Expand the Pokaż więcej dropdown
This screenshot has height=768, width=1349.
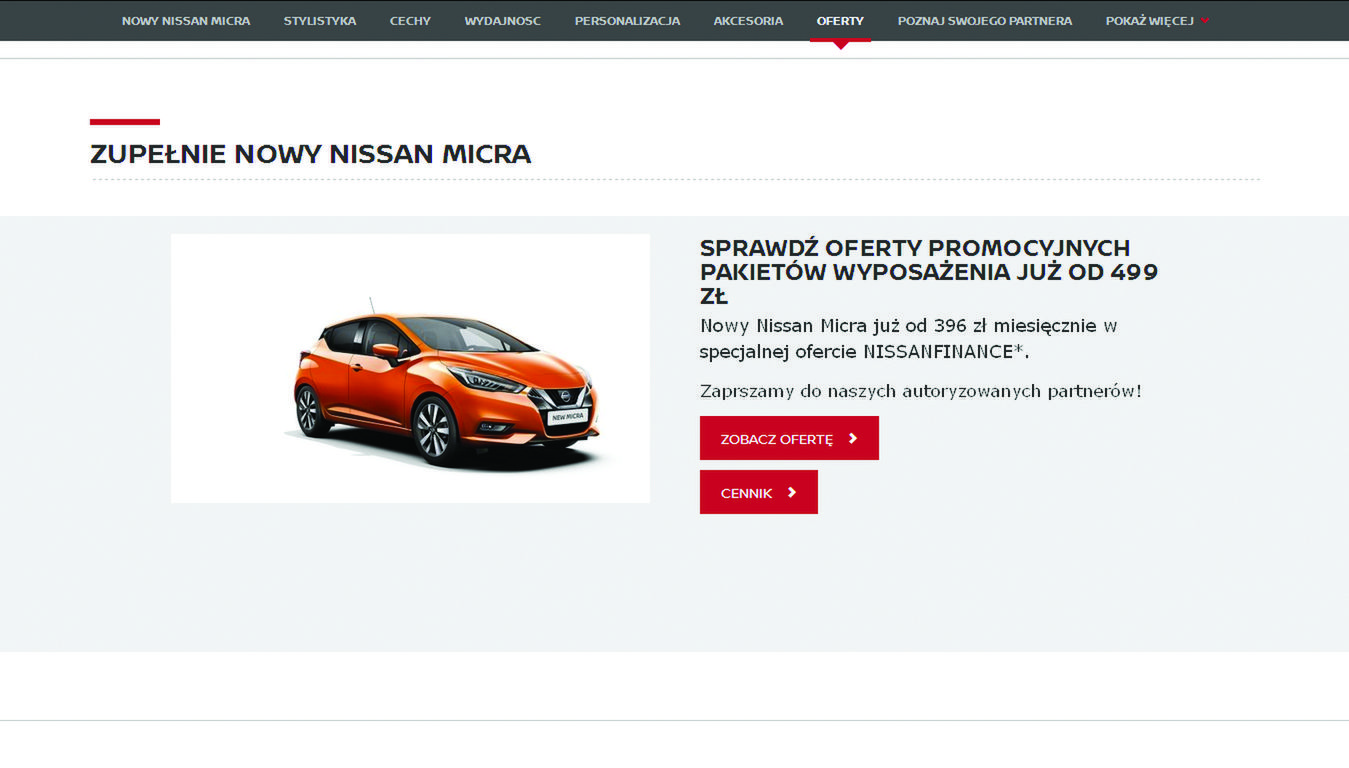click(1157, 21)
